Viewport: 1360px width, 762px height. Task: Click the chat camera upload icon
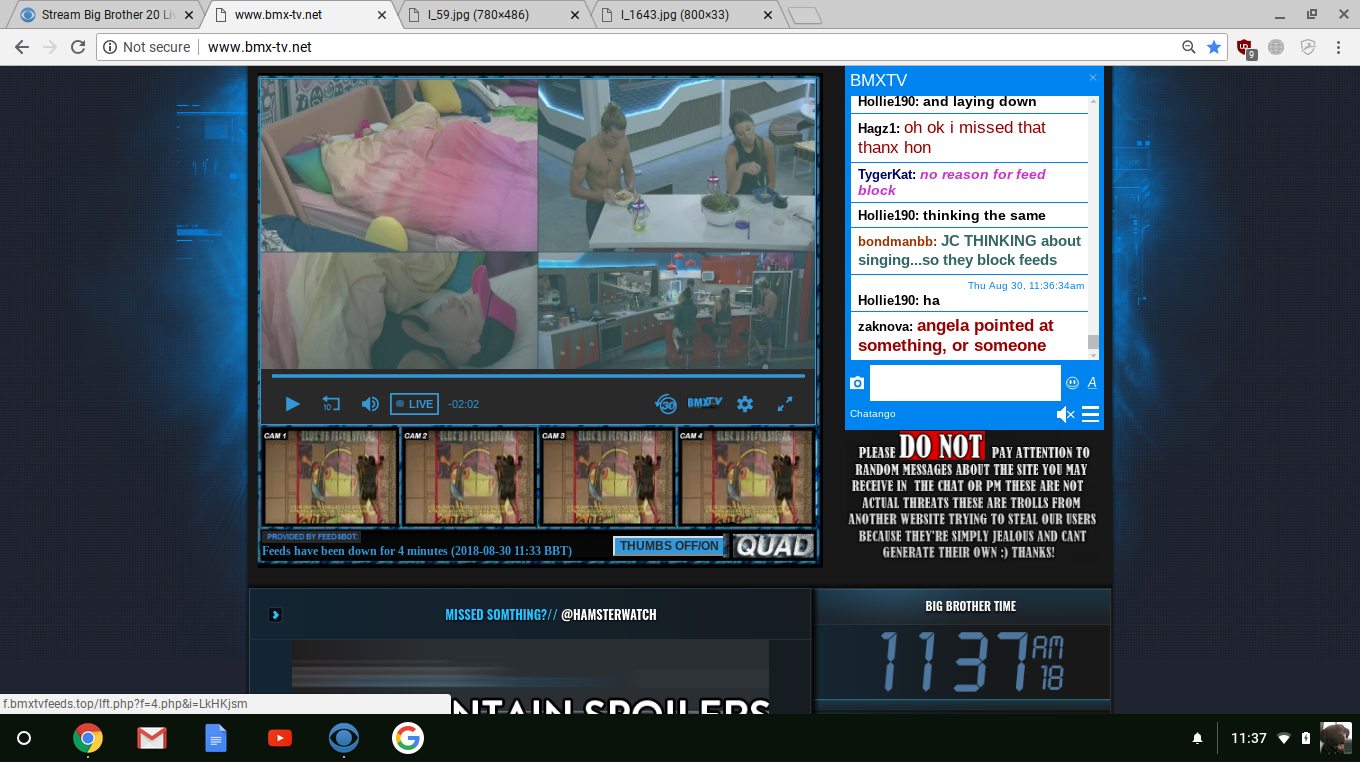(857, 383)
